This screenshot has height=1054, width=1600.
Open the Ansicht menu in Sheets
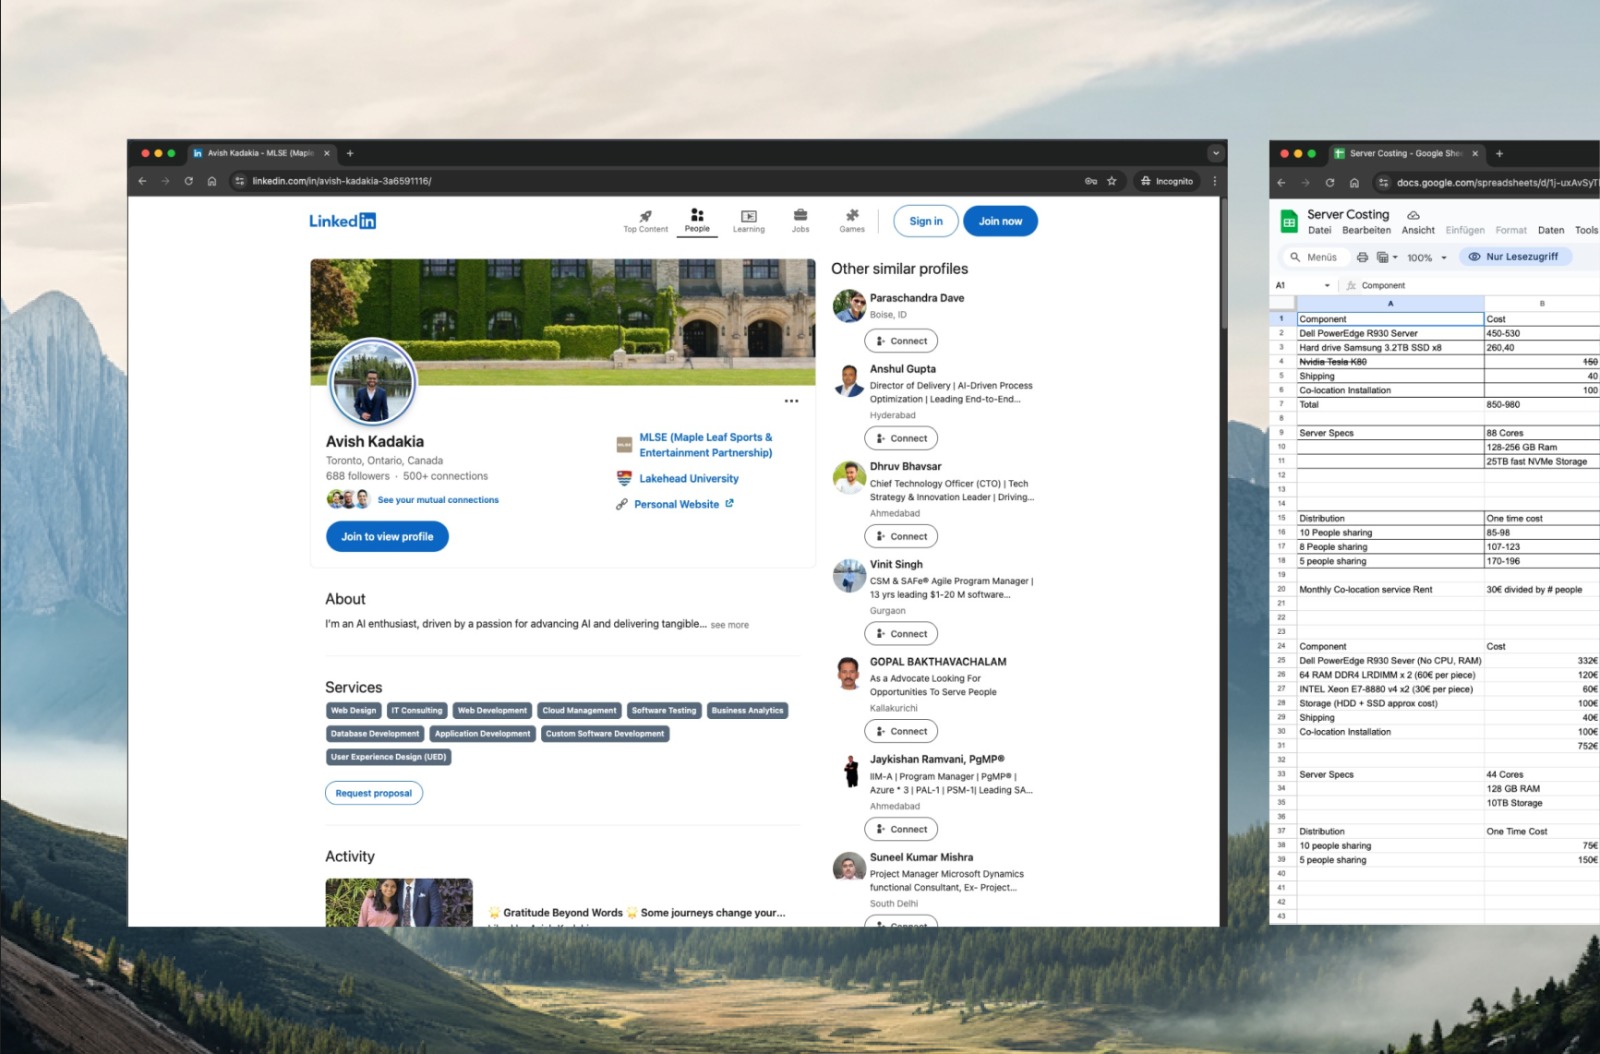point(1417,230)
